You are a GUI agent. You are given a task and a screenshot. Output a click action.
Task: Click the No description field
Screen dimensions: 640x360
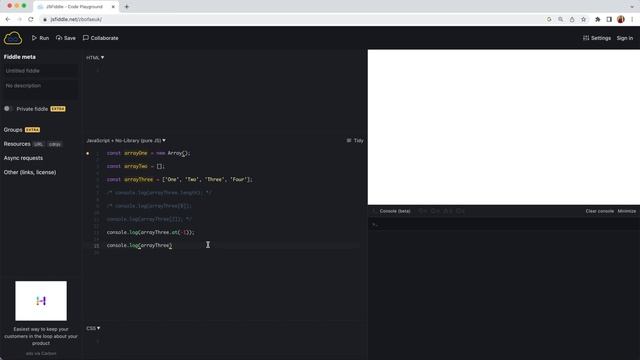40,88
